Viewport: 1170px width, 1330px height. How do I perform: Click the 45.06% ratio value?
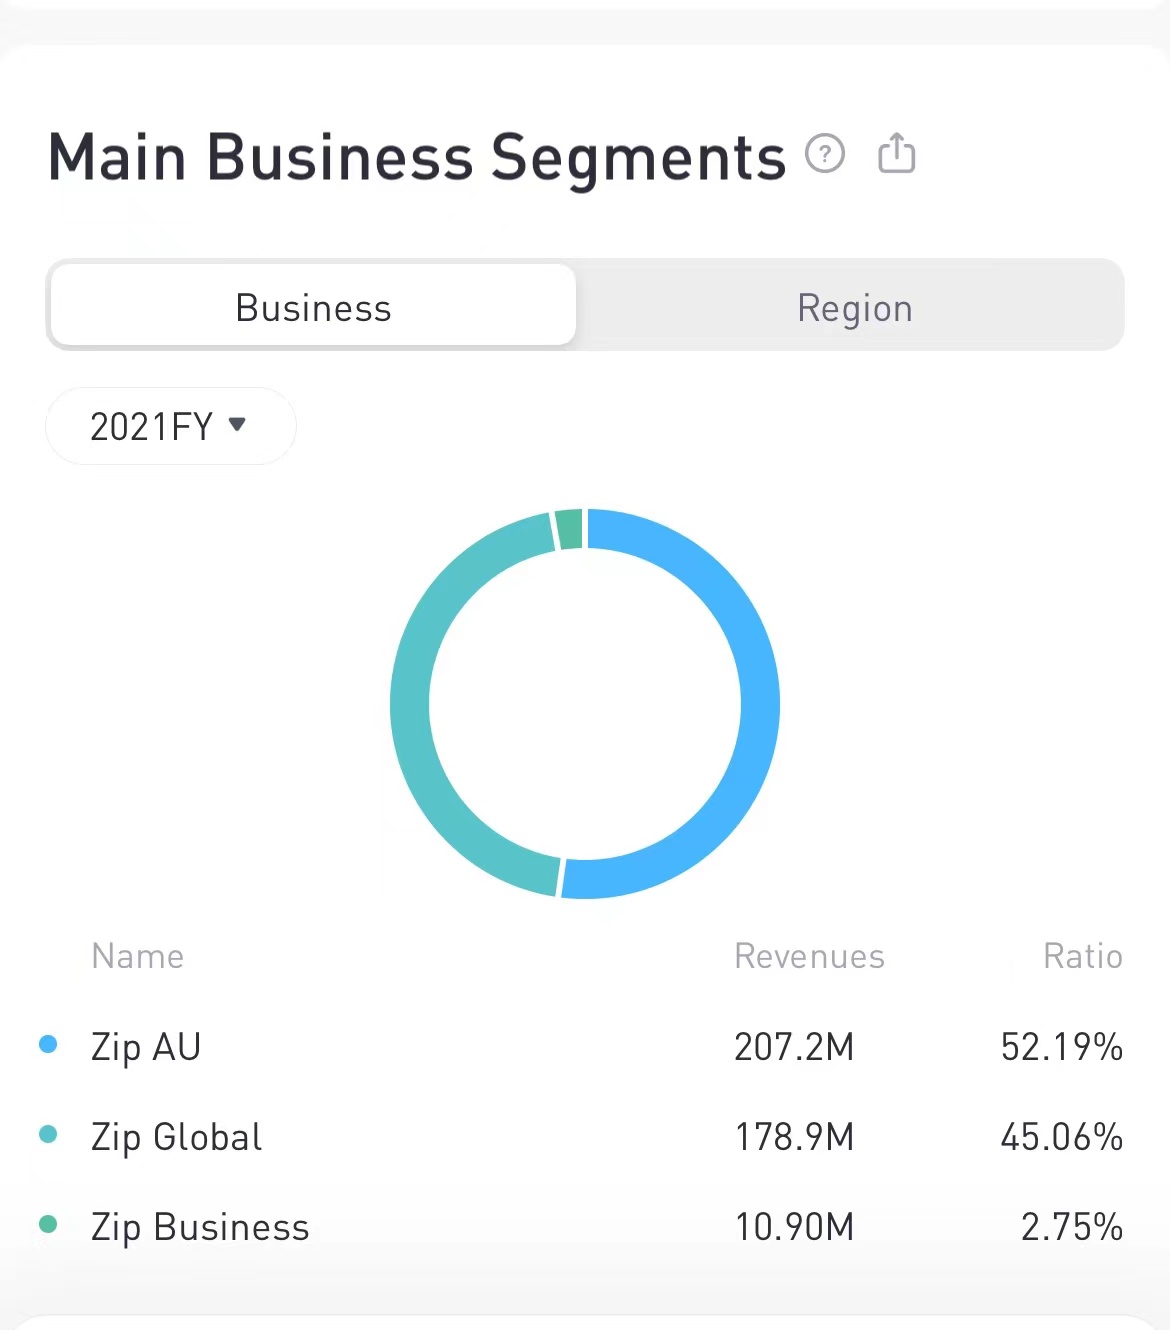pos(1061,1137)
